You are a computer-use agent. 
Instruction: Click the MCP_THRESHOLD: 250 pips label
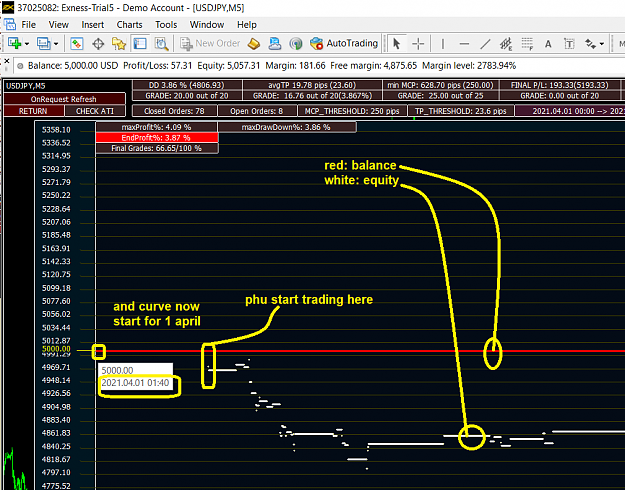point(352,111)
